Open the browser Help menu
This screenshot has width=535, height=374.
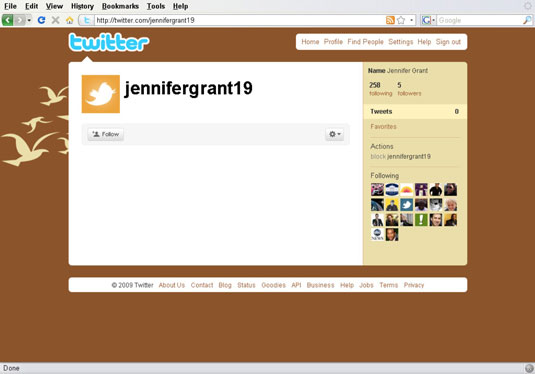180,6
